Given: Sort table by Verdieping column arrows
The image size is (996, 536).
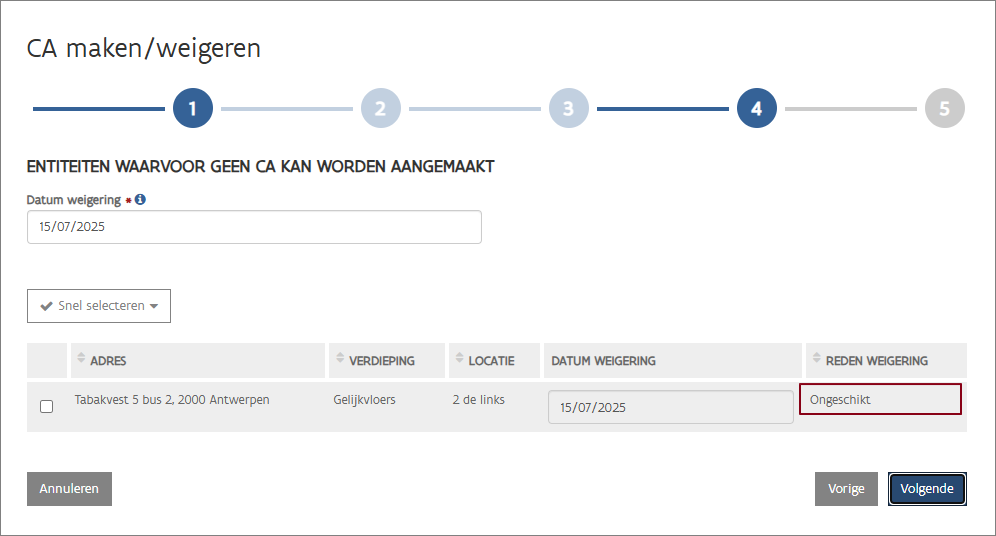Looking at the screenshot, I should (x=340, y=360).
